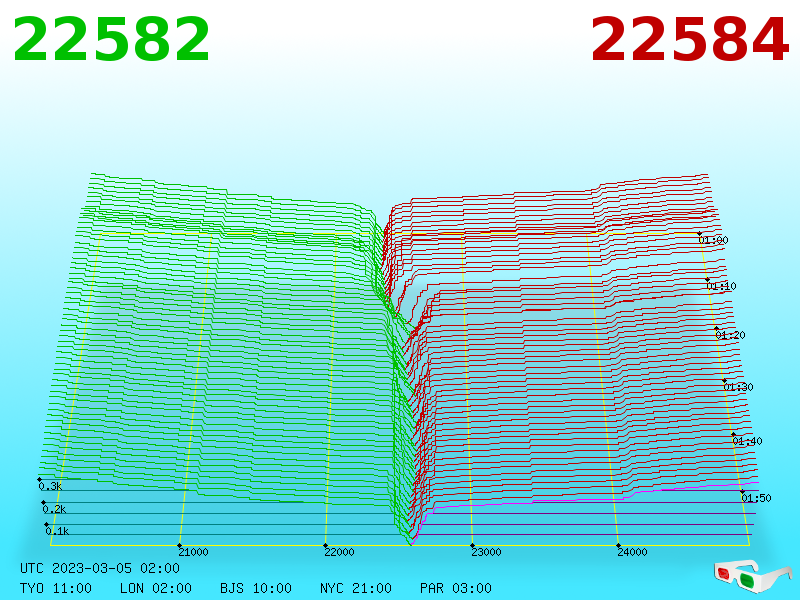Click the PAR 03:00 Paris time
The width and height of the screenshot is (800, 600).
(456, 588)
